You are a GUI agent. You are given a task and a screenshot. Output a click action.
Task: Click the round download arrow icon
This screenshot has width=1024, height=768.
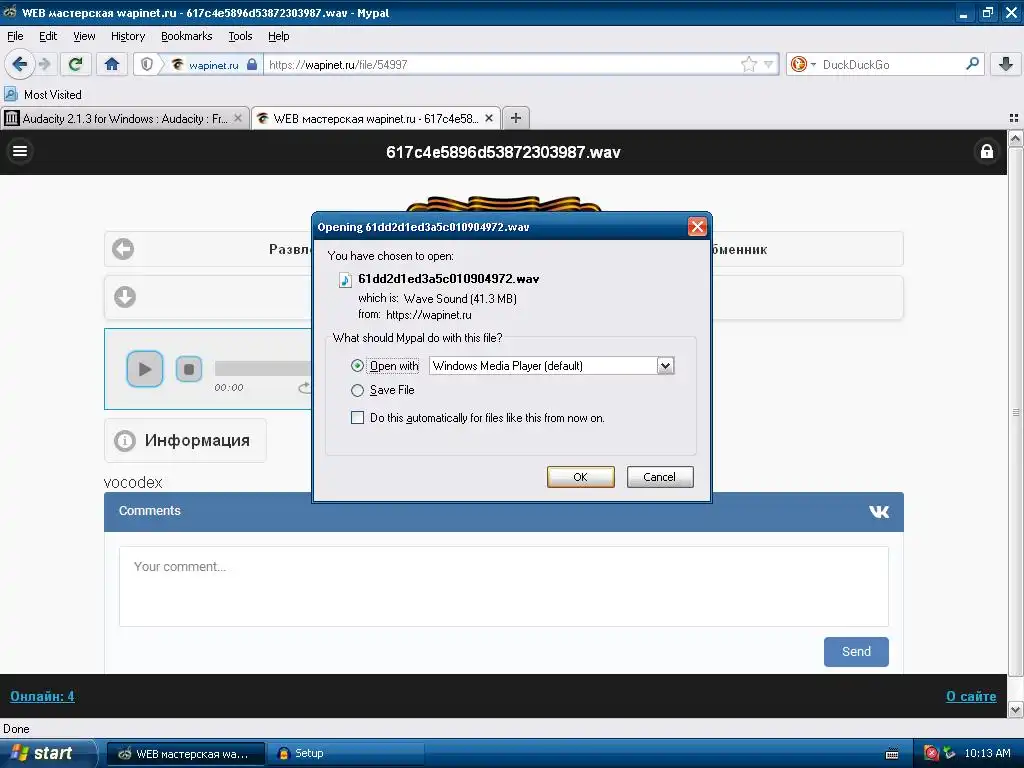coord(125,297)
